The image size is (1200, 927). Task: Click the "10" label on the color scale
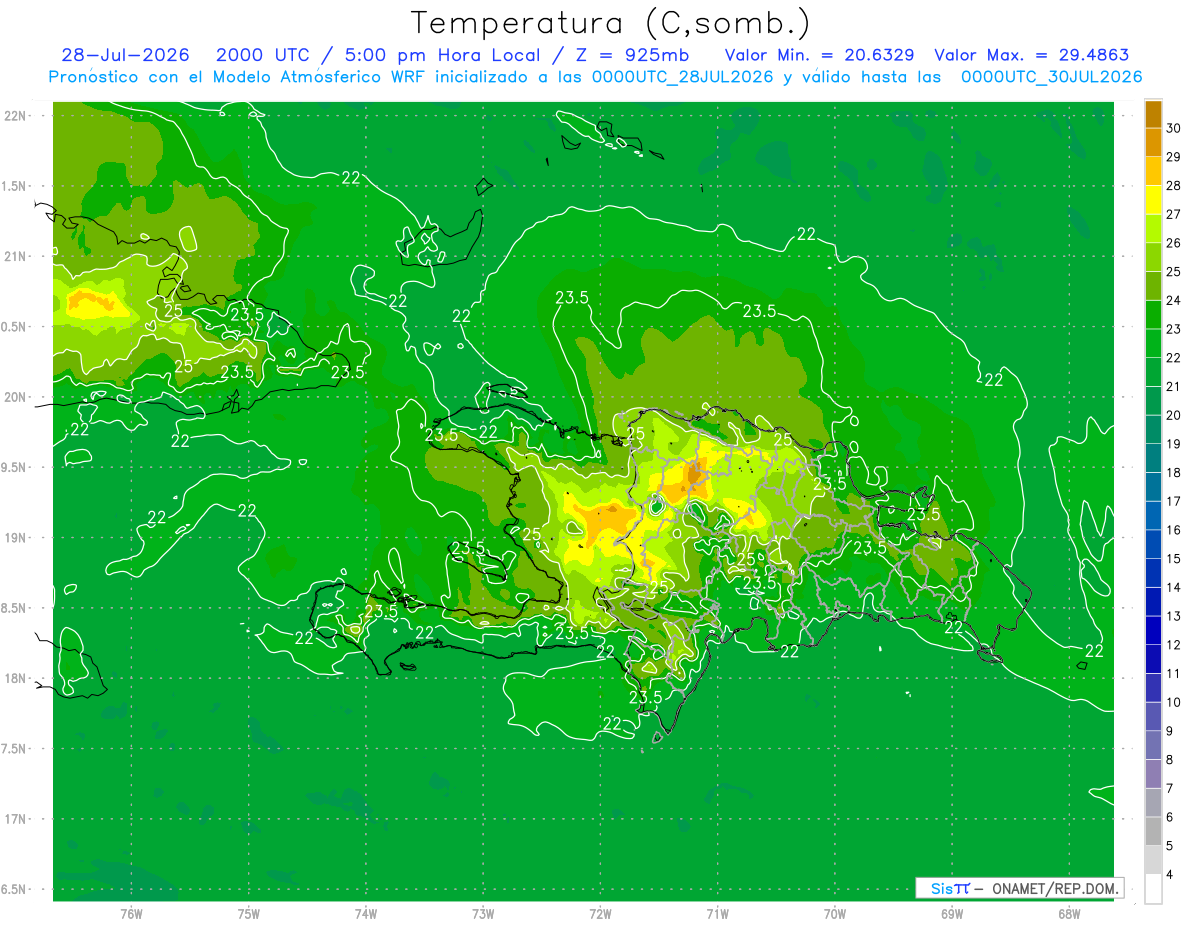tap(1174, 703)
